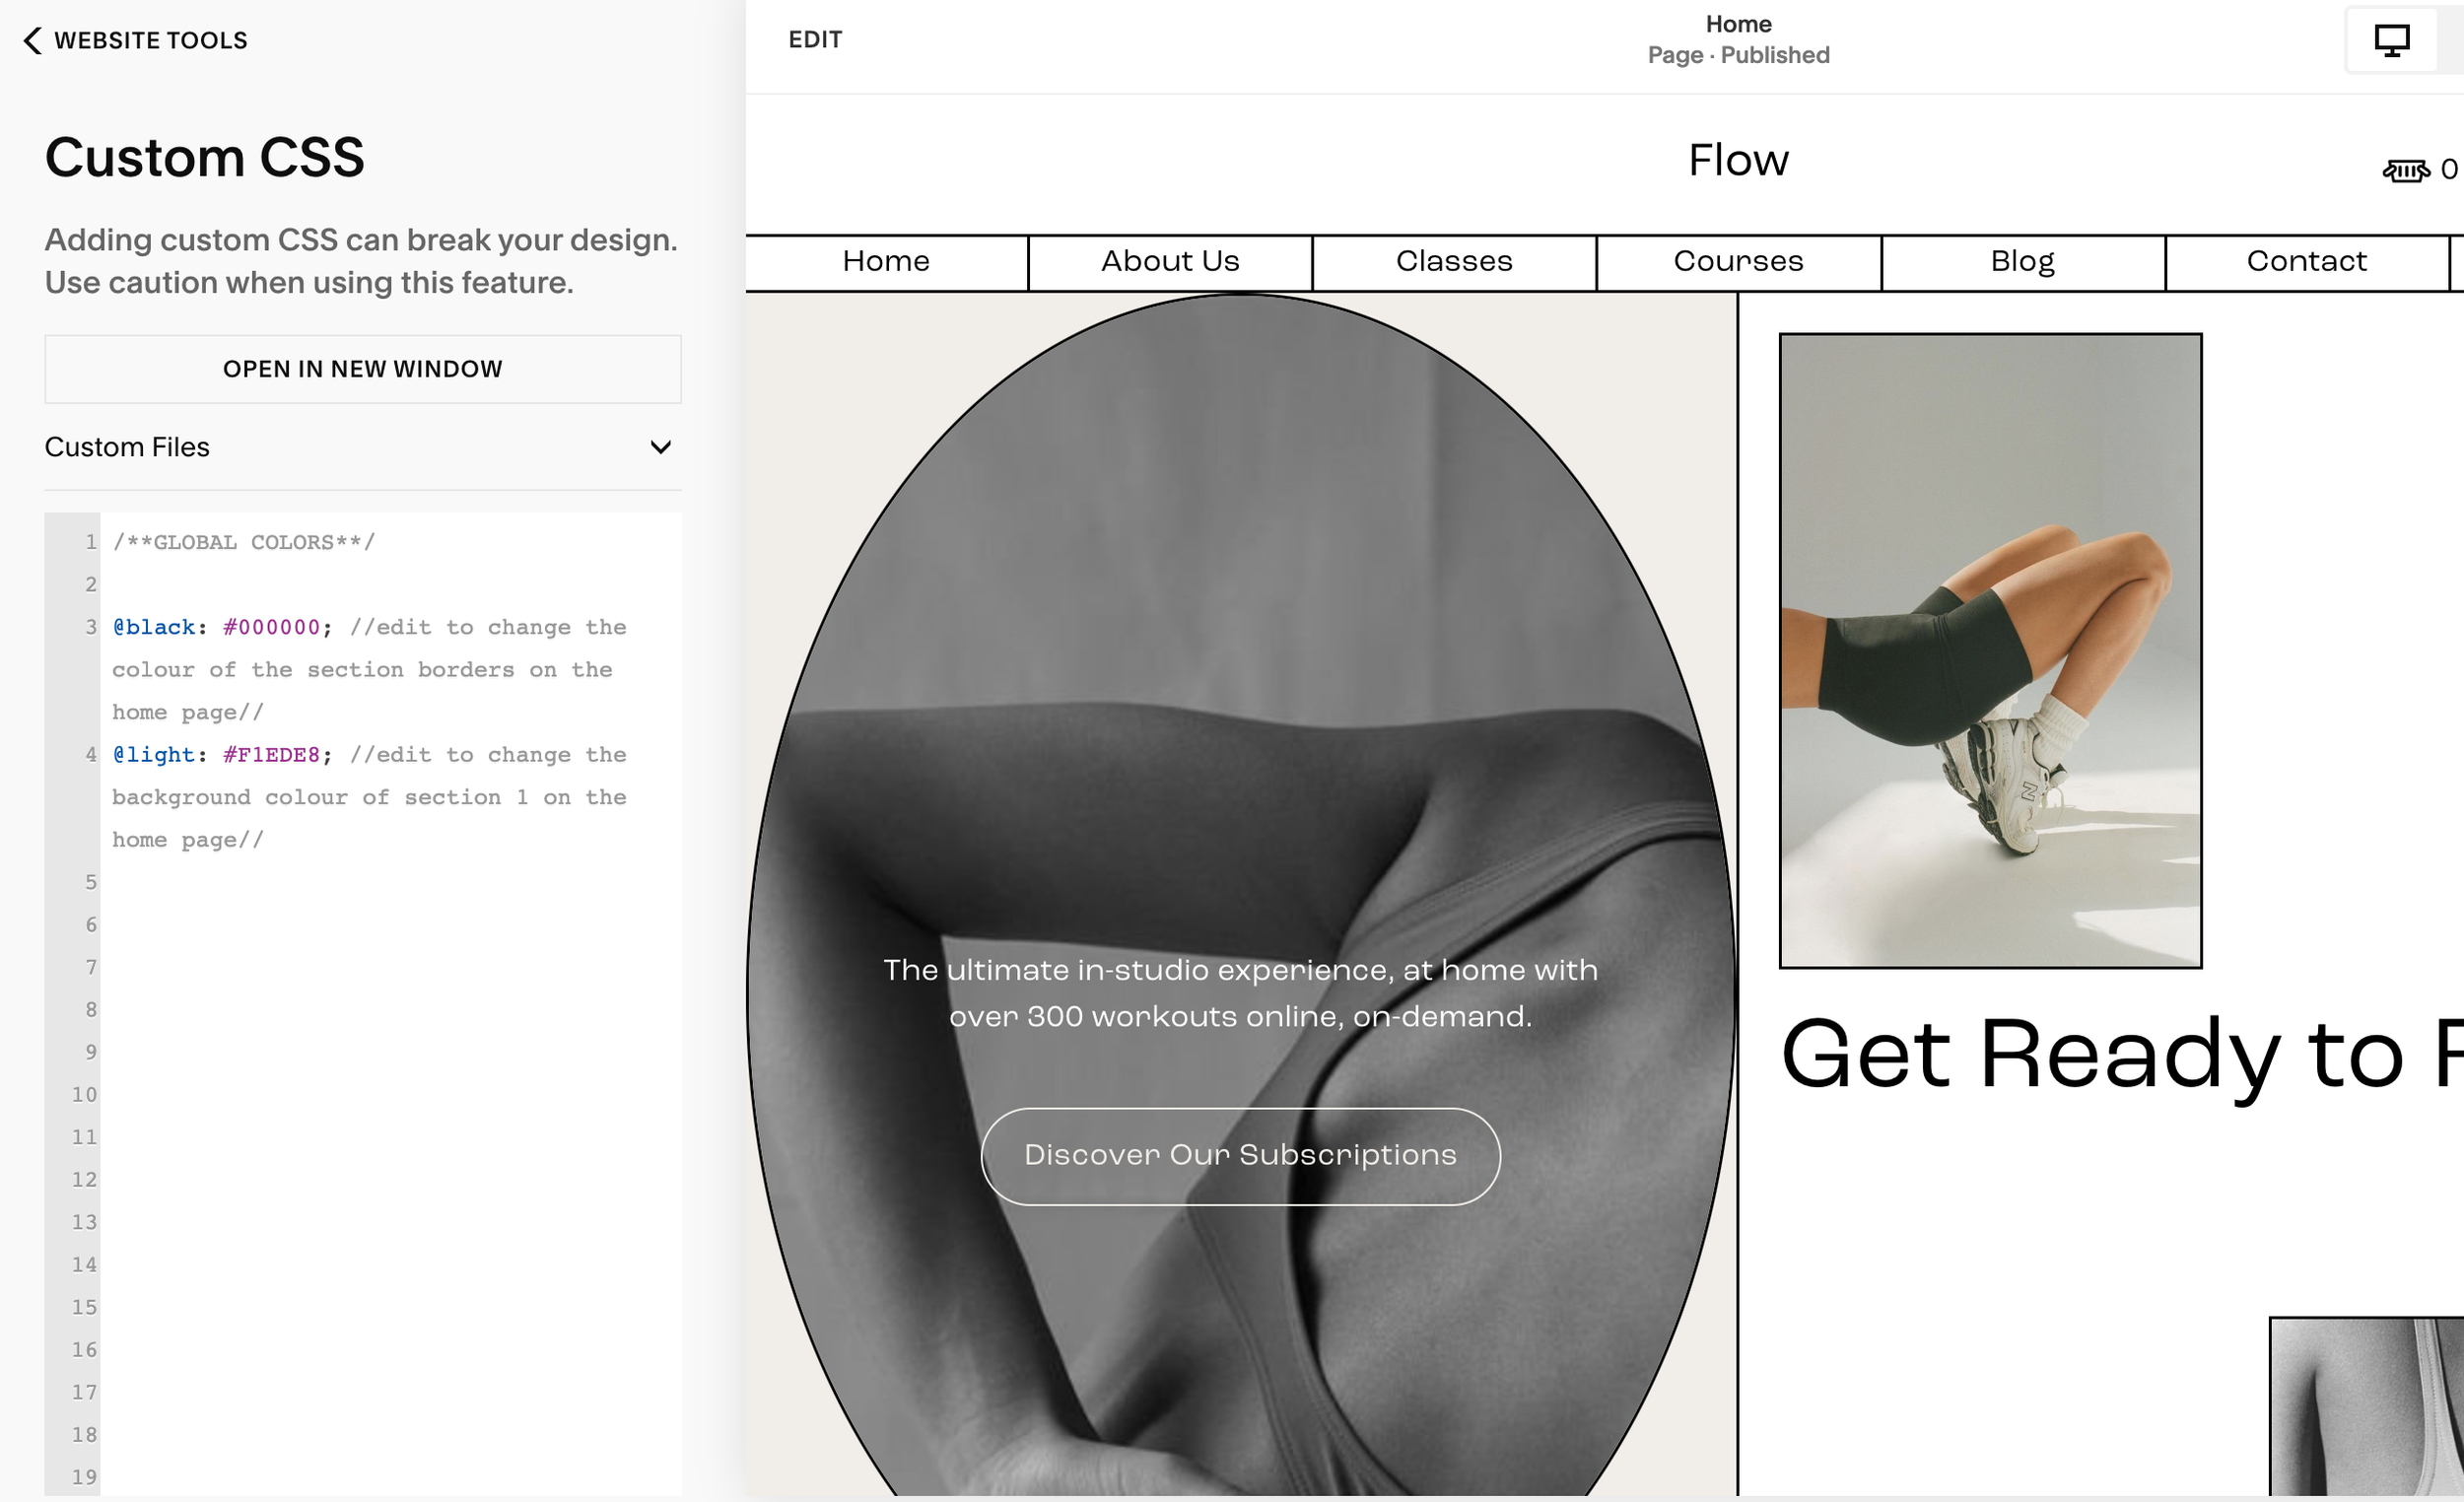Click line number 19 in gutter
This screenshot has height=1502, width=2464.
tap(84, 1478)
